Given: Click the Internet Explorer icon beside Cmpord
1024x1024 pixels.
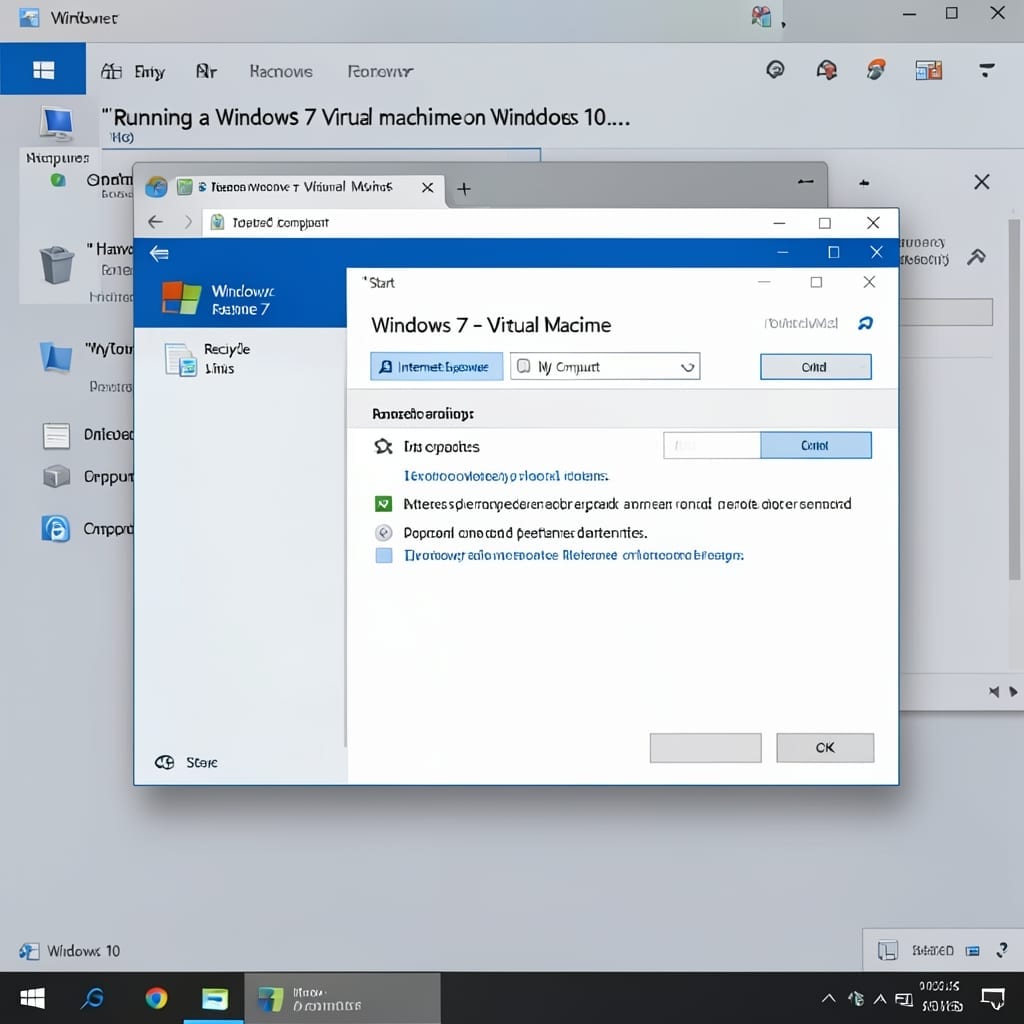Looking at the screenshot, I should (x=56, y=528).
